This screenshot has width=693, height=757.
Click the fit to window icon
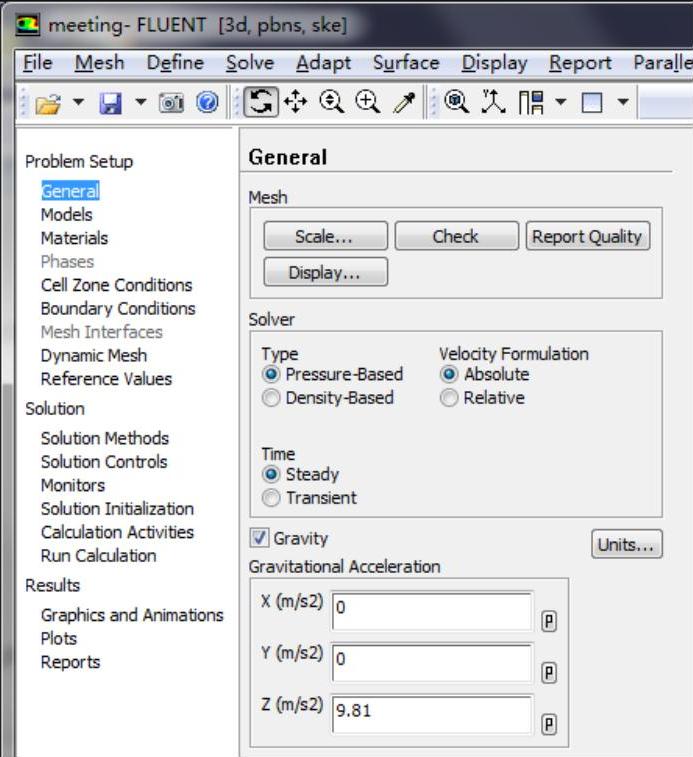[x=456, y=102]
